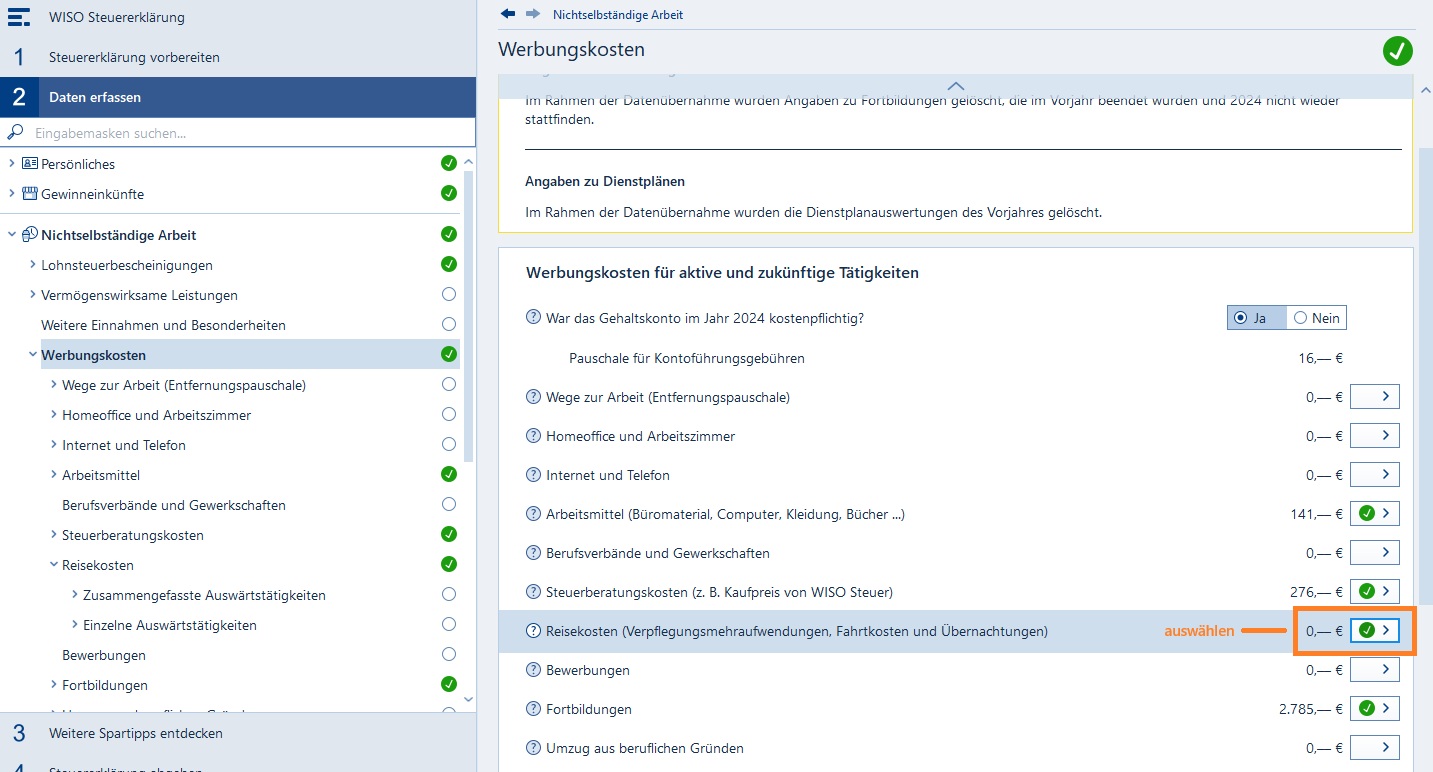
Task: Click Nichtselbständige Arbeit breadcrumb link
Action: pyautogui.click(x=618, y=15)
